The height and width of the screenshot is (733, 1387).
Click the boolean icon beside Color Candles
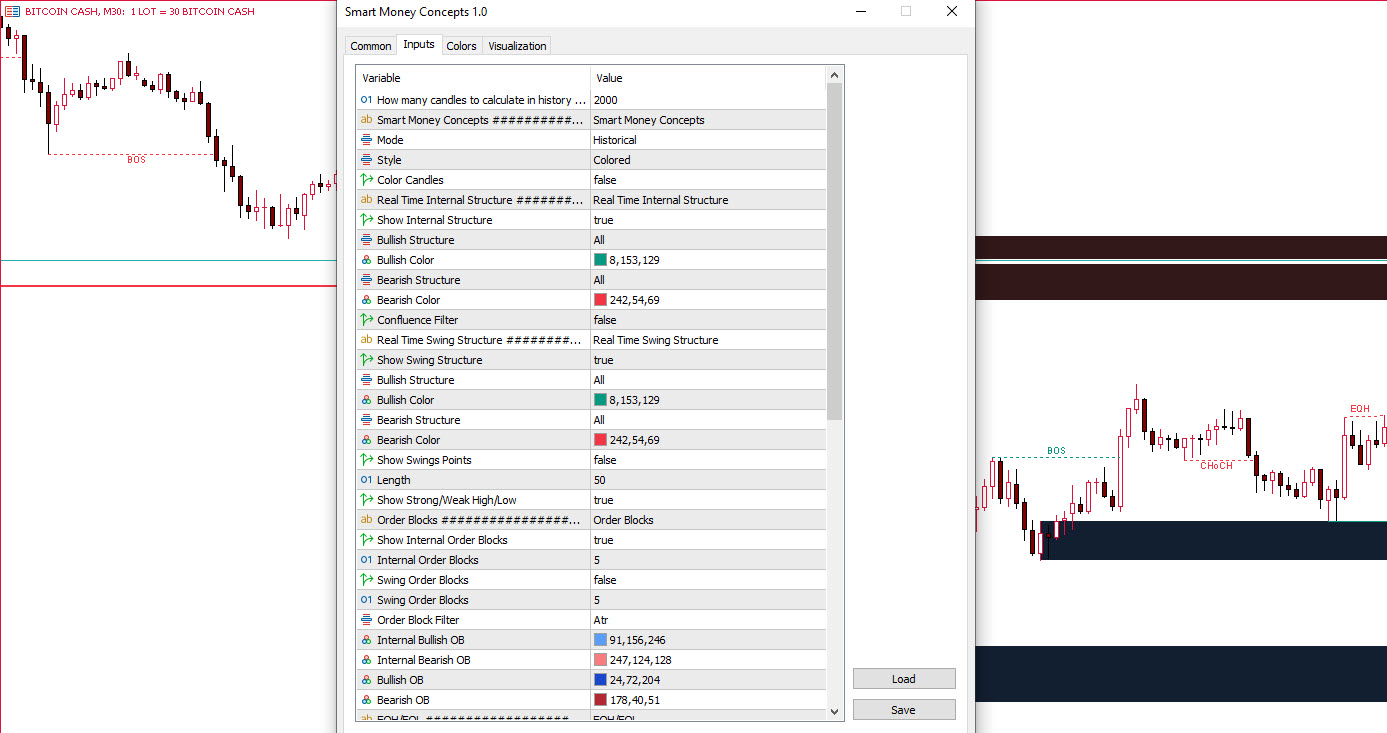pos(366,180)
